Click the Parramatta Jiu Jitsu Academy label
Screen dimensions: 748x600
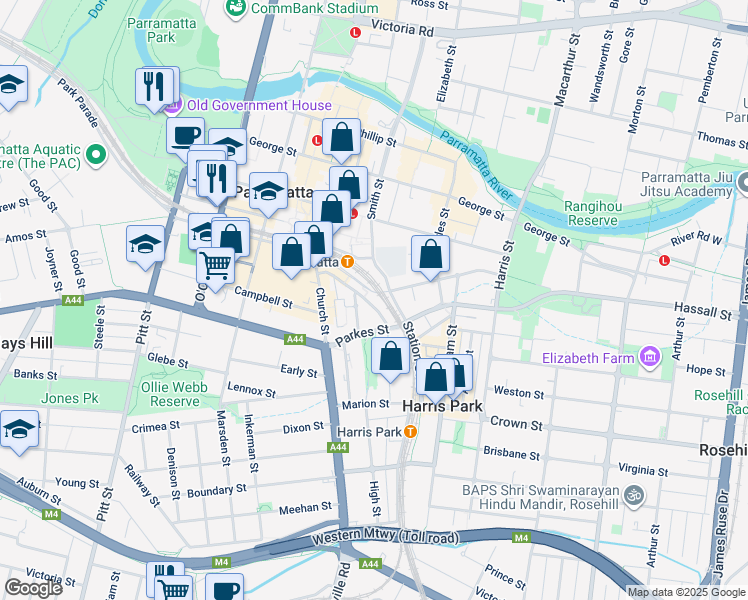pyautogui.click(x=686, y=184)
